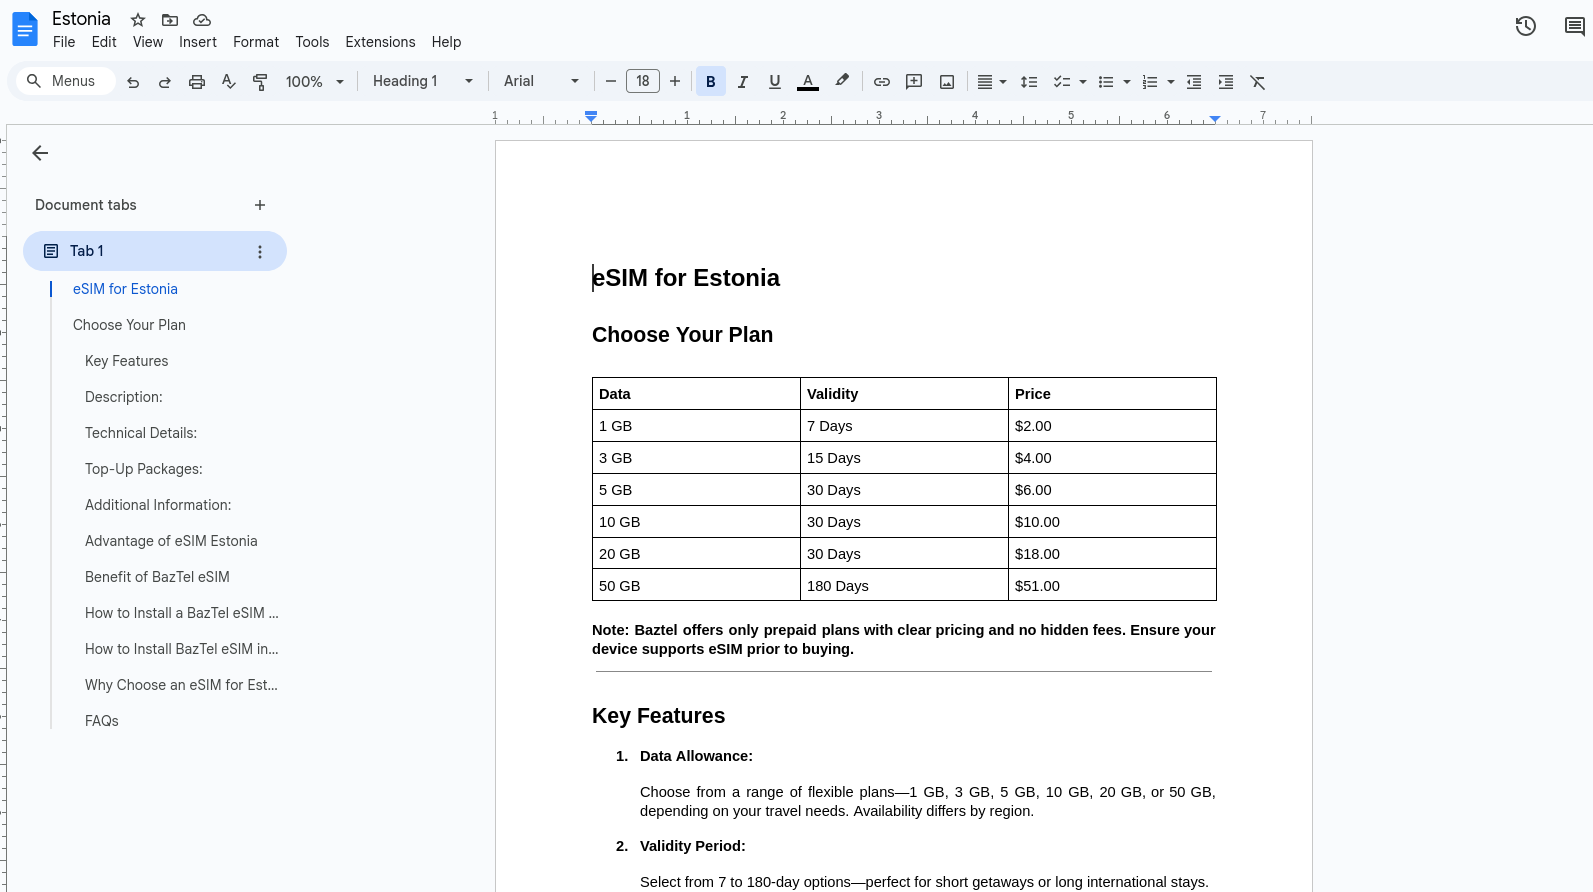Click the add comment icon
Image resolution: width=1593 pixels, height=892 pixels.
pos(913,82)
